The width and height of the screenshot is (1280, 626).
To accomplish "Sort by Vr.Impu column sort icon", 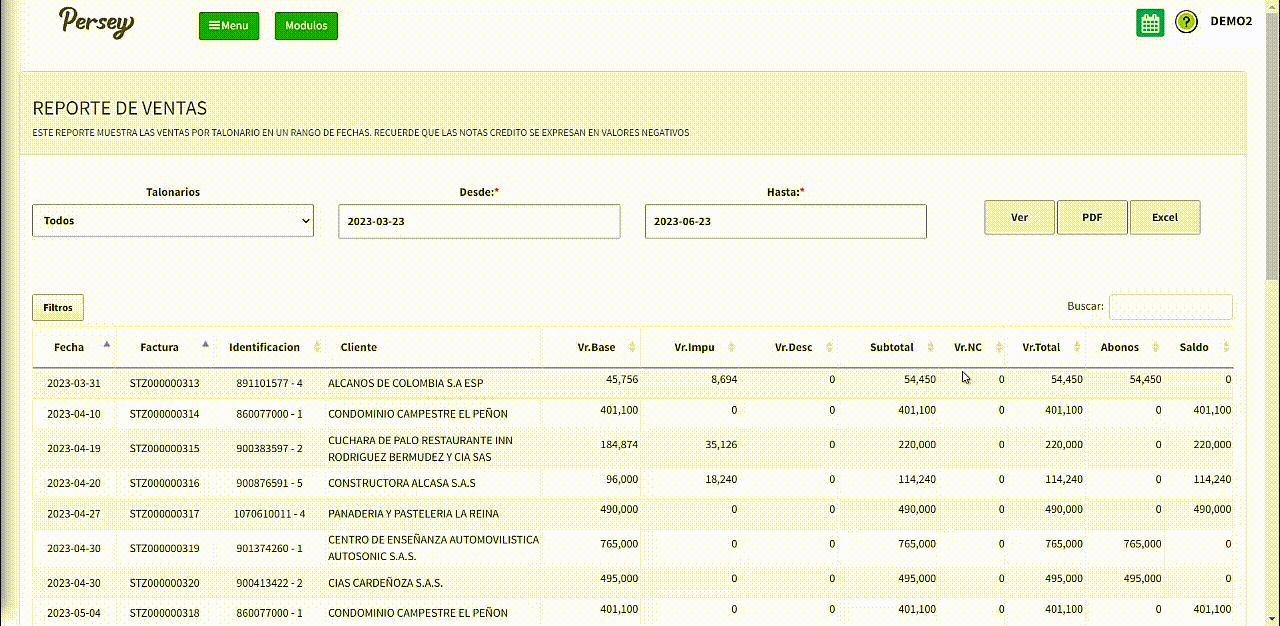I will pos(731,347).
